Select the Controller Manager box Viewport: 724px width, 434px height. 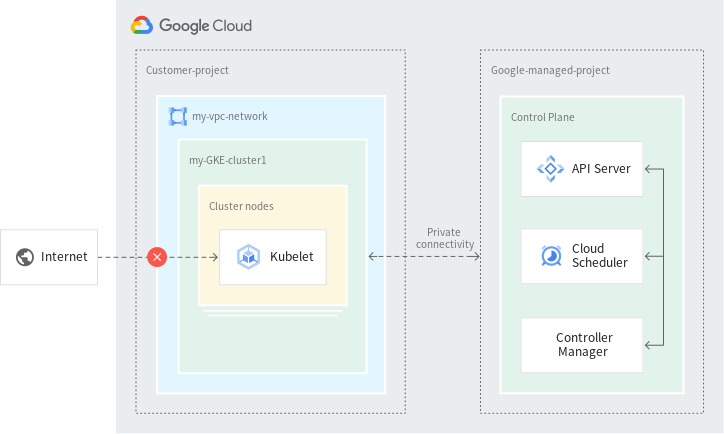(x=582, y=345)
